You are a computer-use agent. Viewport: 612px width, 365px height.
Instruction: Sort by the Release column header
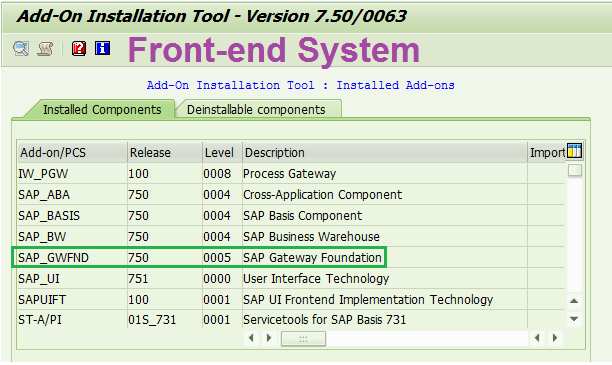165,153
